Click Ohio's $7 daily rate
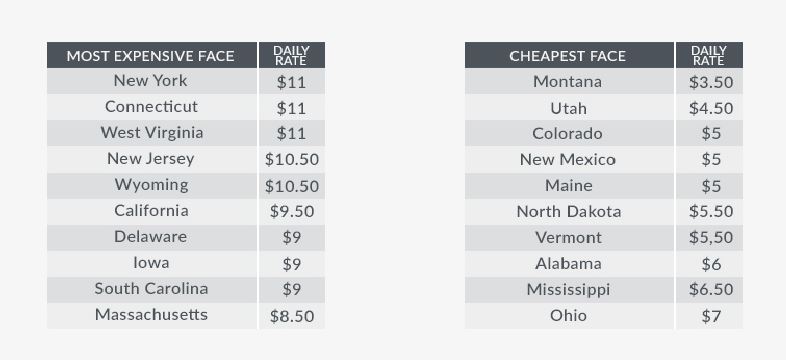786x360 pixels. [x=710, y=316]
